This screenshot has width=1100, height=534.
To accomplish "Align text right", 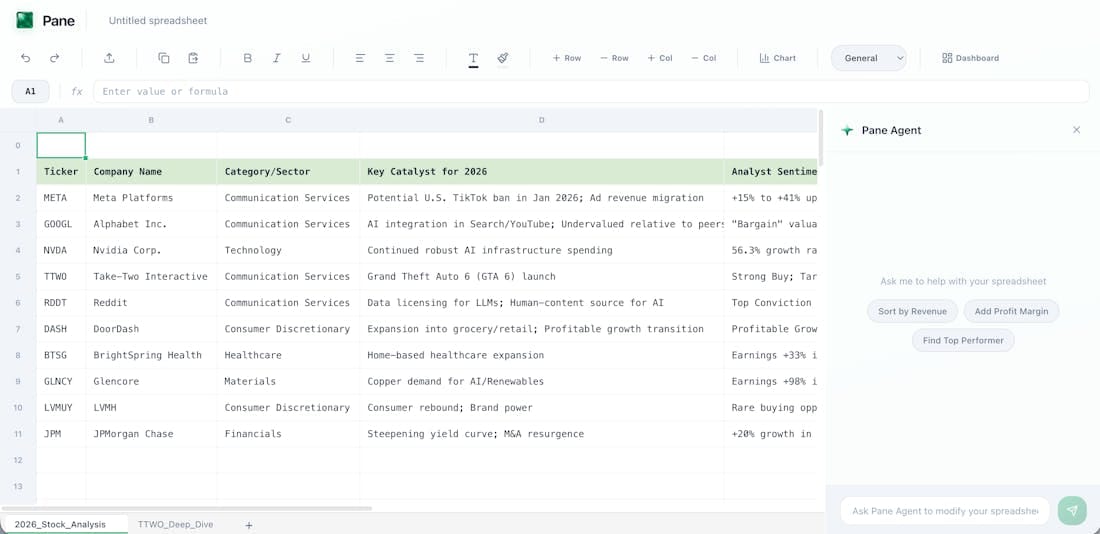I will coord(419,58).
